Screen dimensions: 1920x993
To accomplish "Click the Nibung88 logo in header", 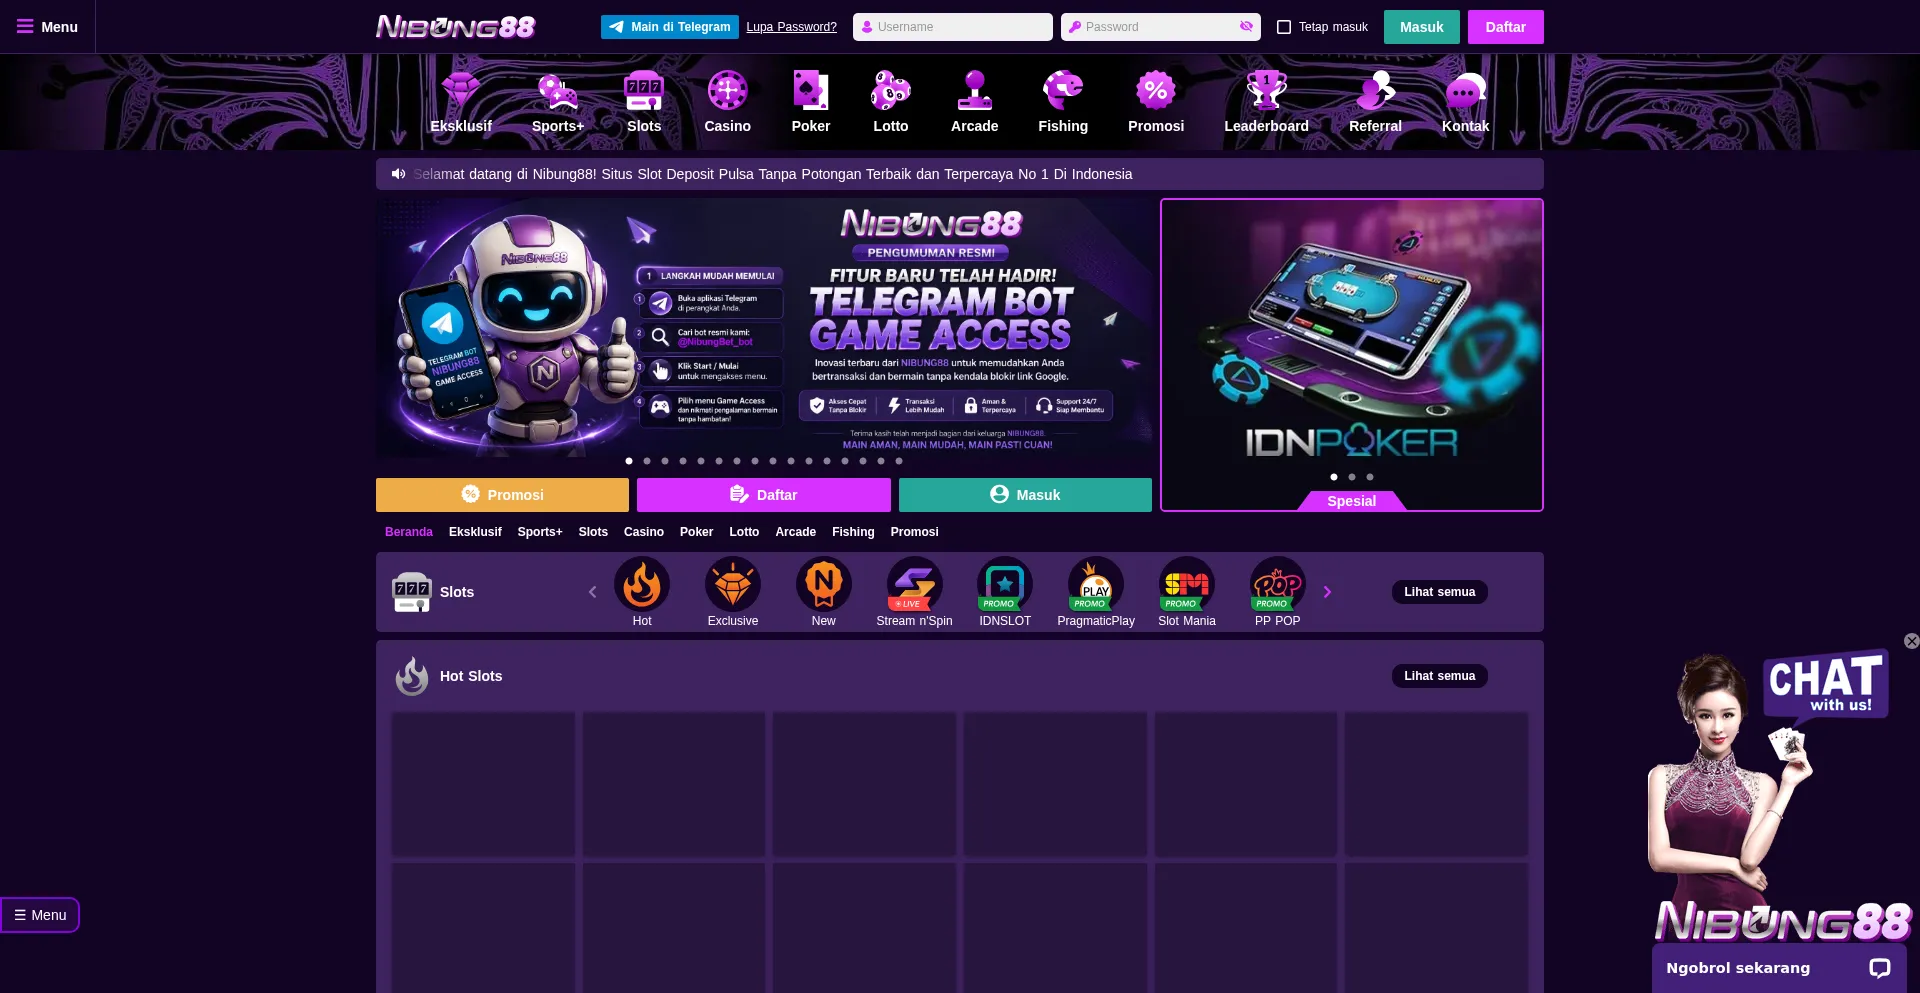I will coord(455,27).
